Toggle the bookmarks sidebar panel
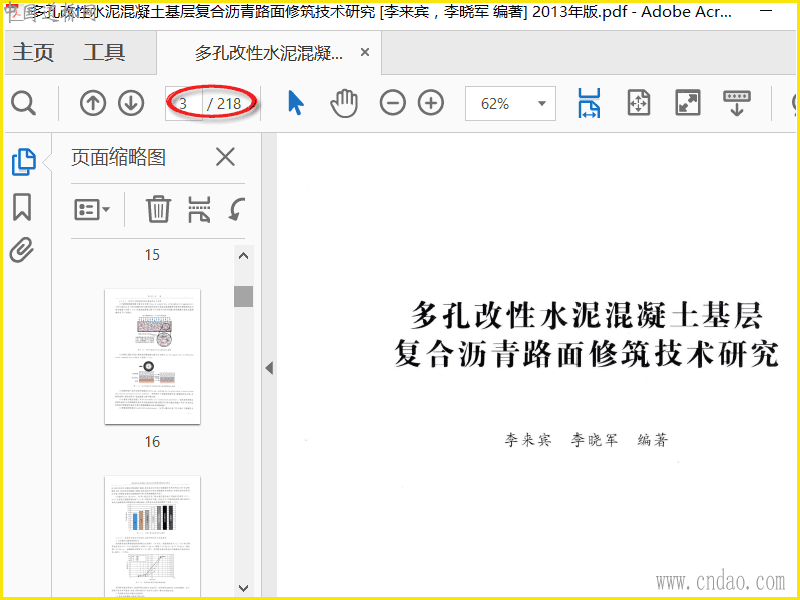The image size is (800, 600). (x=22, y=207)
